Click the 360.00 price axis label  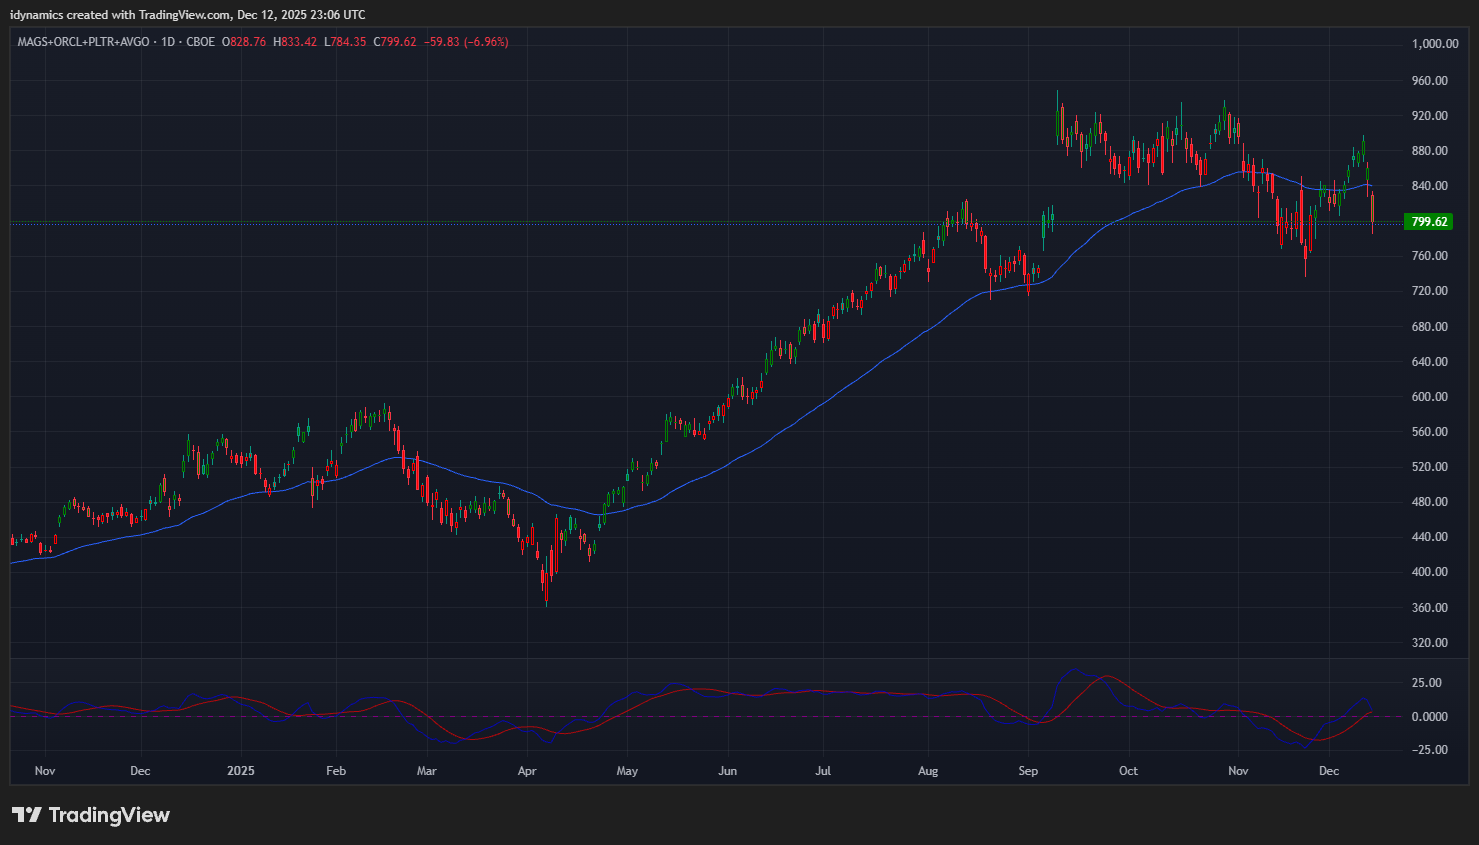(x=1429, y=608)
